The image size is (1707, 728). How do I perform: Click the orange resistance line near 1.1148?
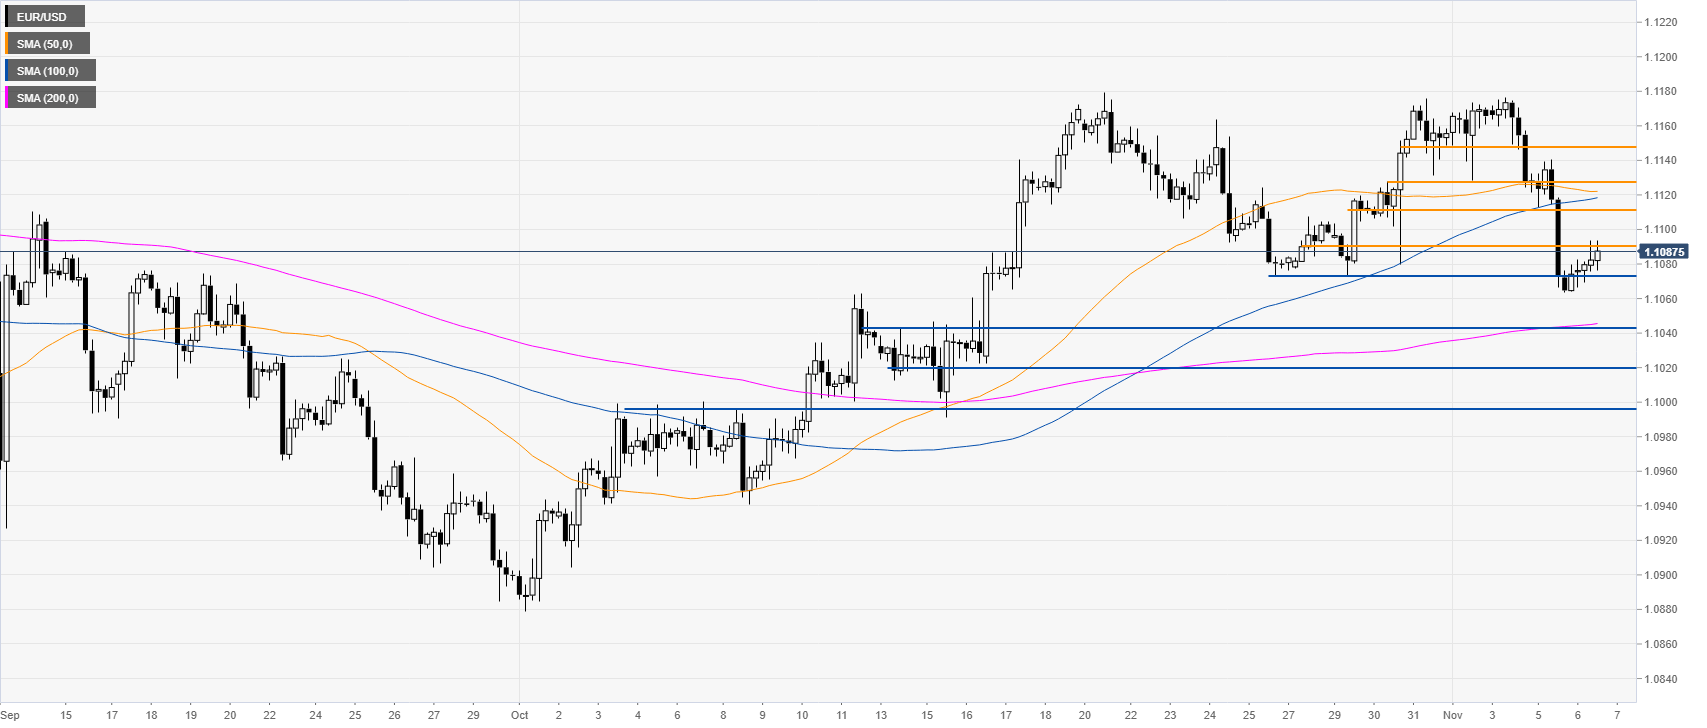pyautogui.click(x=1518, y=147)
